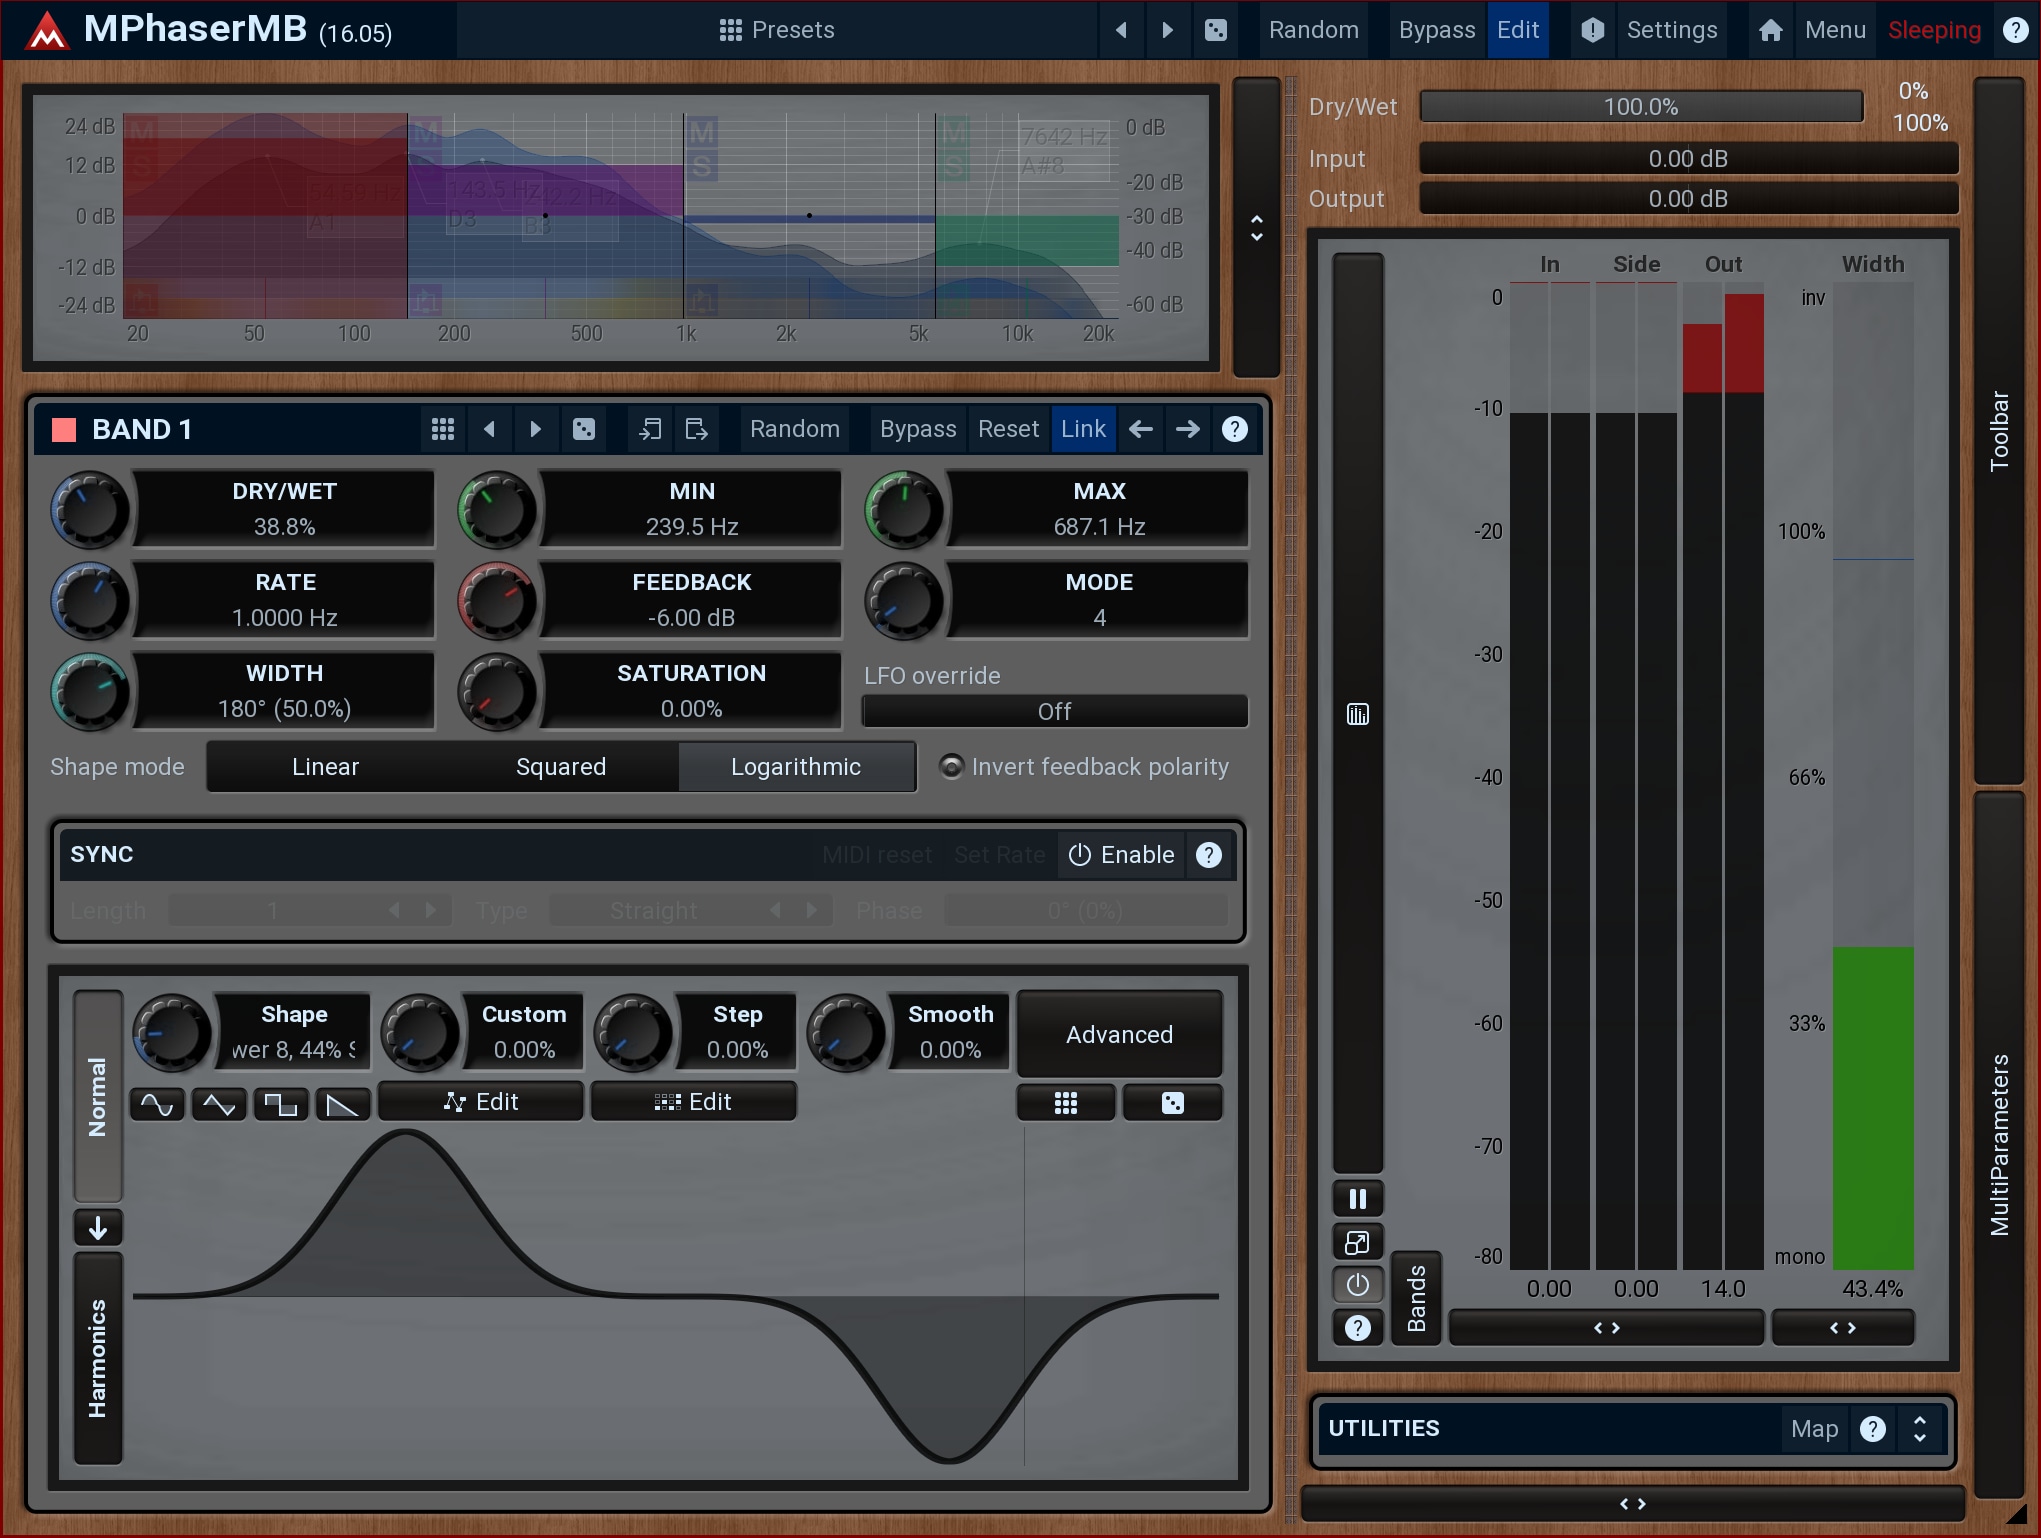This screenshot has height=1538, width=2041.
Task: Click the home icon next to Menu
Action: [x=1770, y=30]
